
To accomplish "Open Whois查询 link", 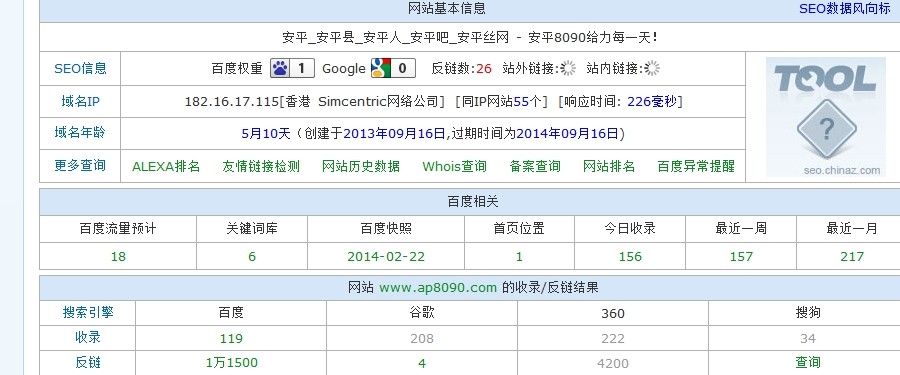I will click(x=455, y=167).
